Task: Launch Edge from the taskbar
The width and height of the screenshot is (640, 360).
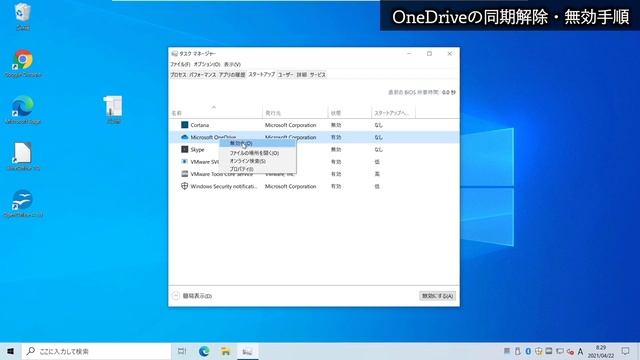Action: [204, 351]
